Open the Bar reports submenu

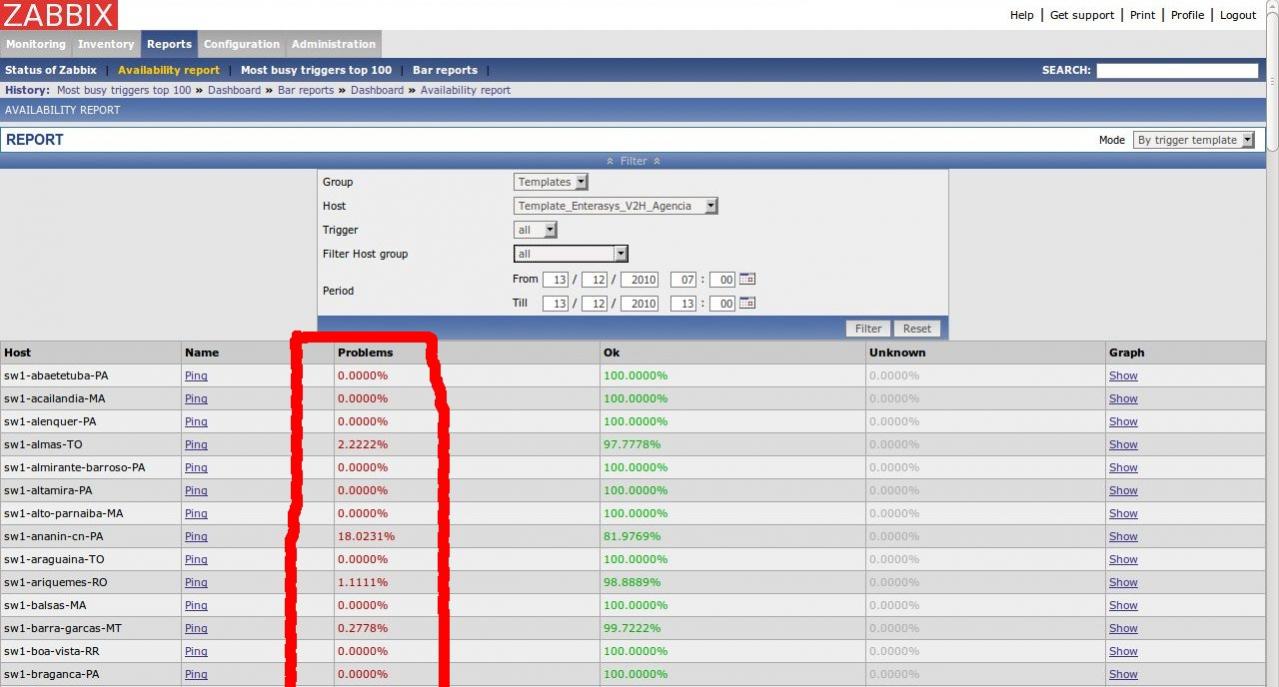pyautogui.click(x=445, y=70)
